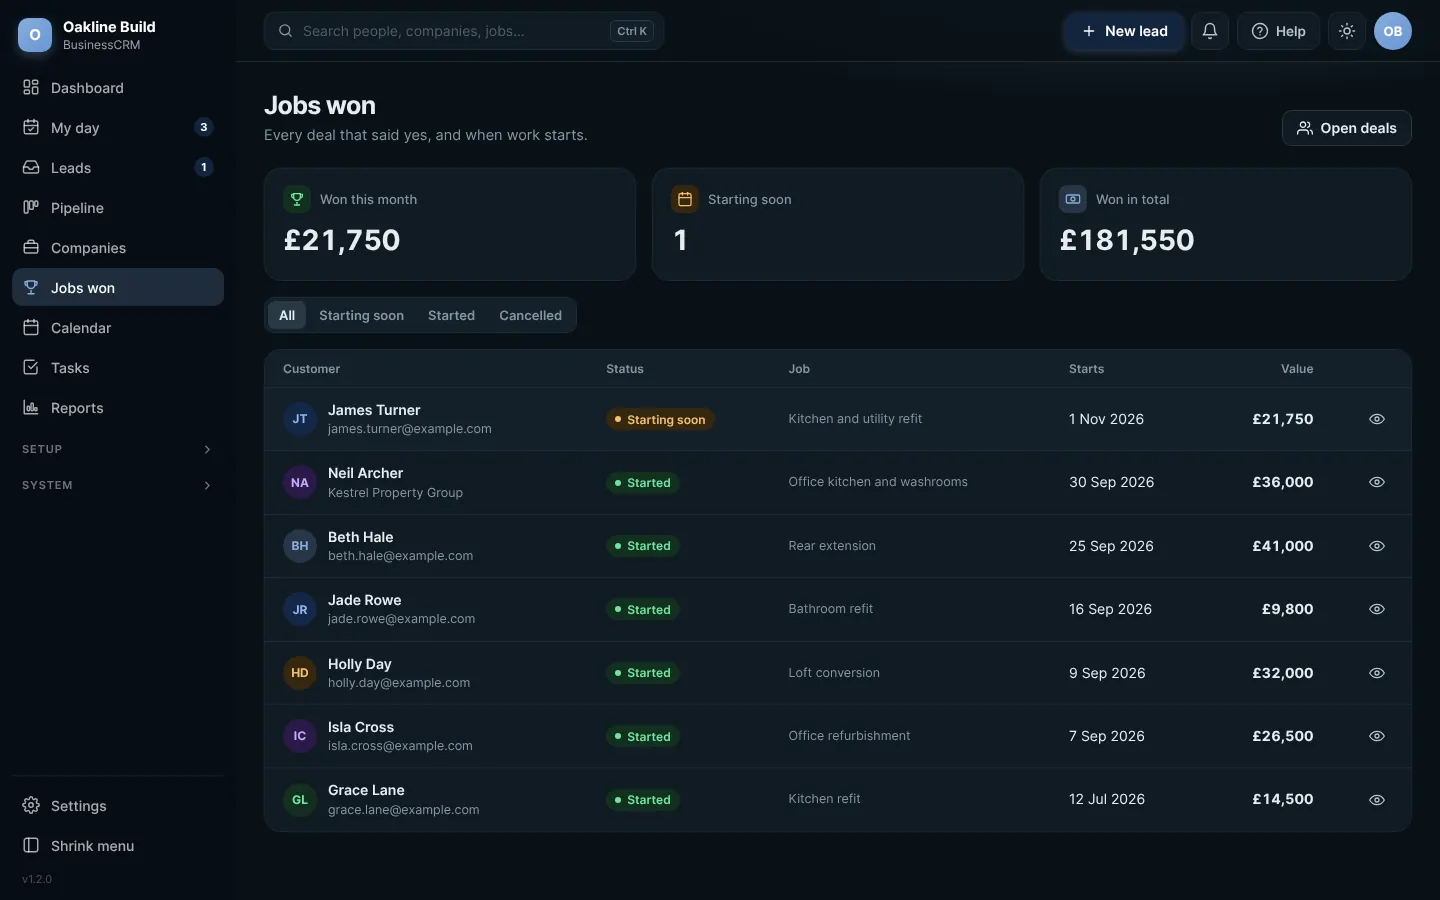This screenshot has height=900, width=1440.
Task: Open Settings in the sidebar
Action: click(x=118, y=806)
